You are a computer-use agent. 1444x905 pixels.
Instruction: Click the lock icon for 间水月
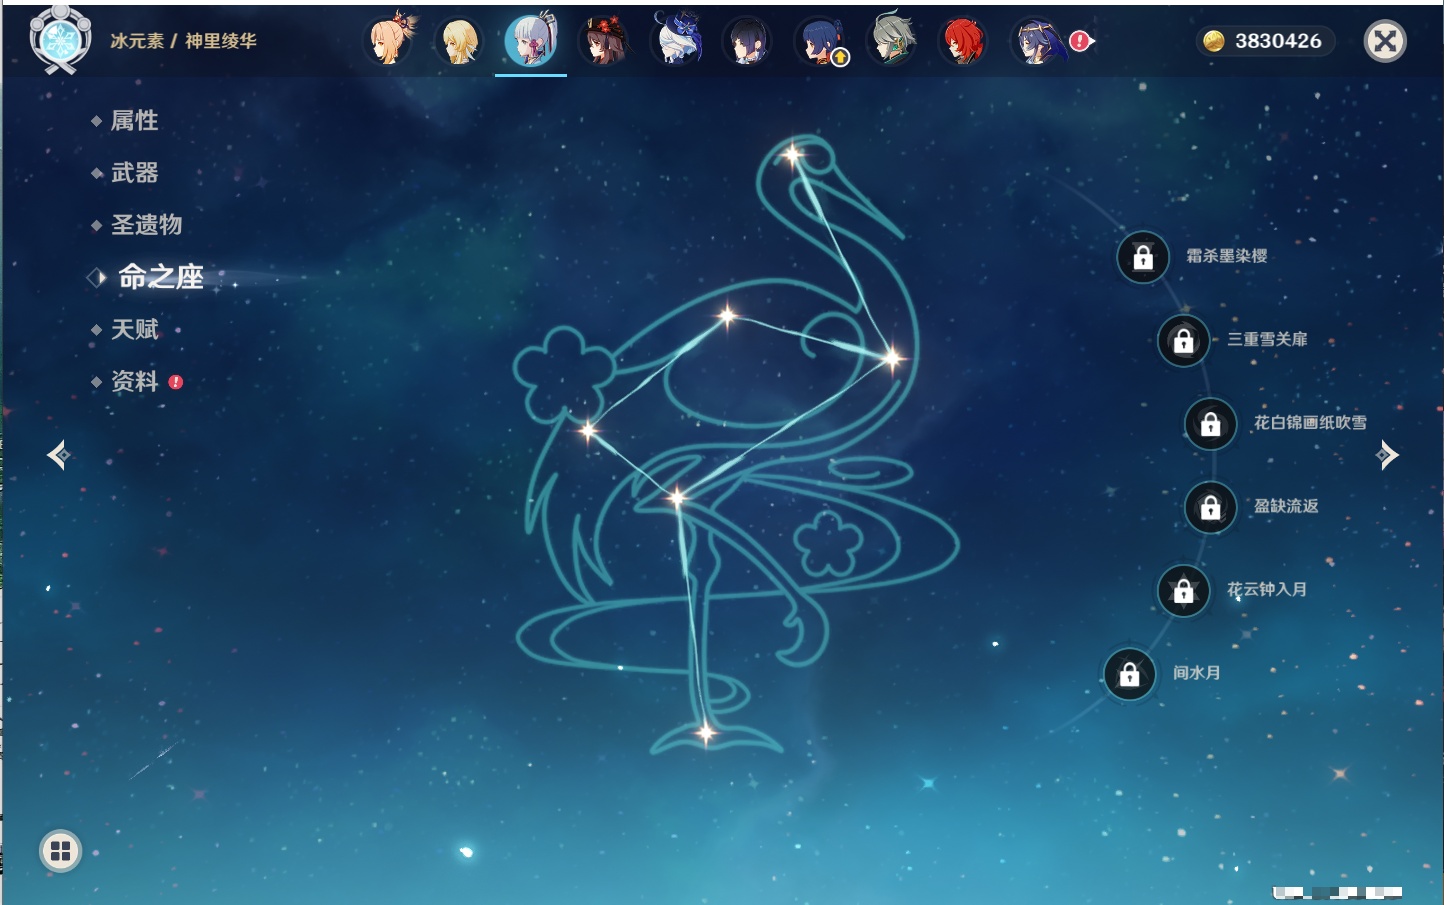coord(1129,674)
